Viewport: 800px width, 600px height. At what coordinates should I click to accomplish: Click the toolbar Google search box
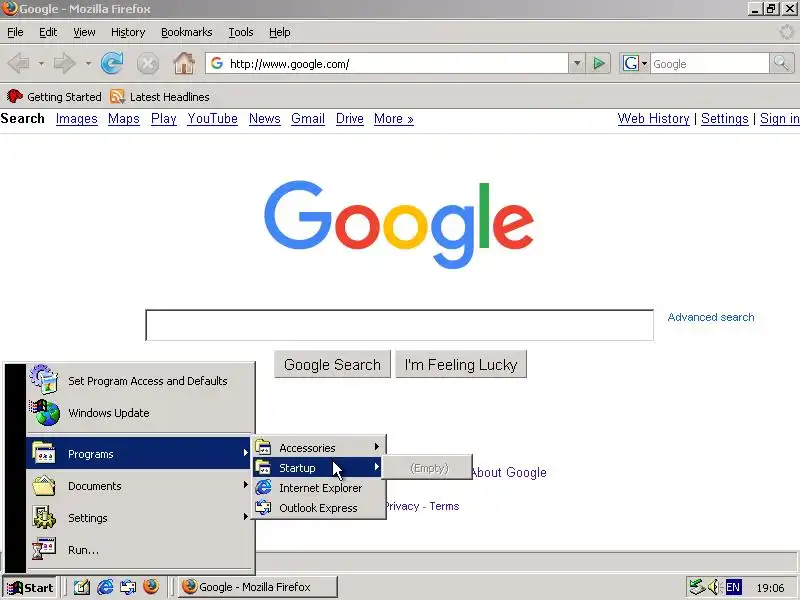click(709, 64)
